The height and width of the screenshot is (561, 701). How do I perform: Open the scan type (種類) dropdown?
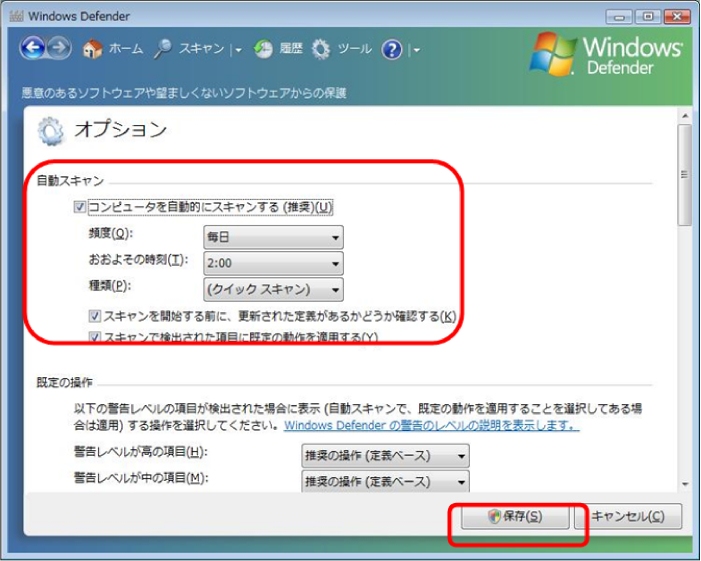coord(273,290)
